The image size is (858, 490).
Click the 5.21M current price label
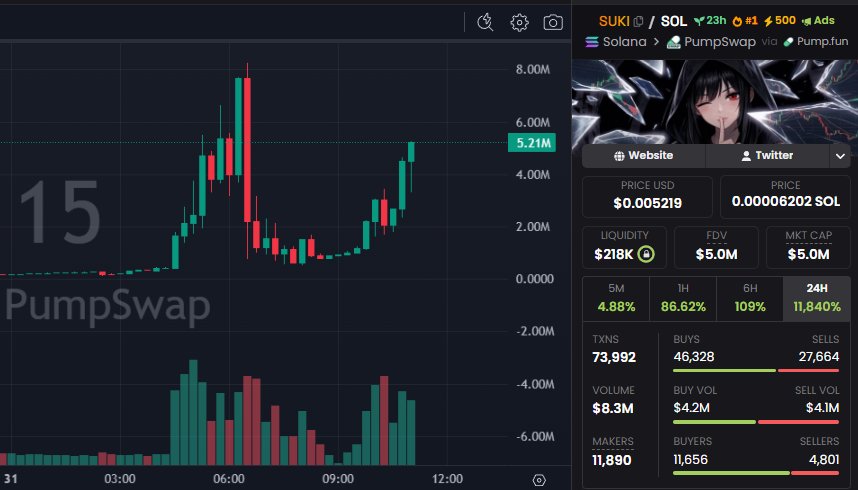[x=534, y=143]
